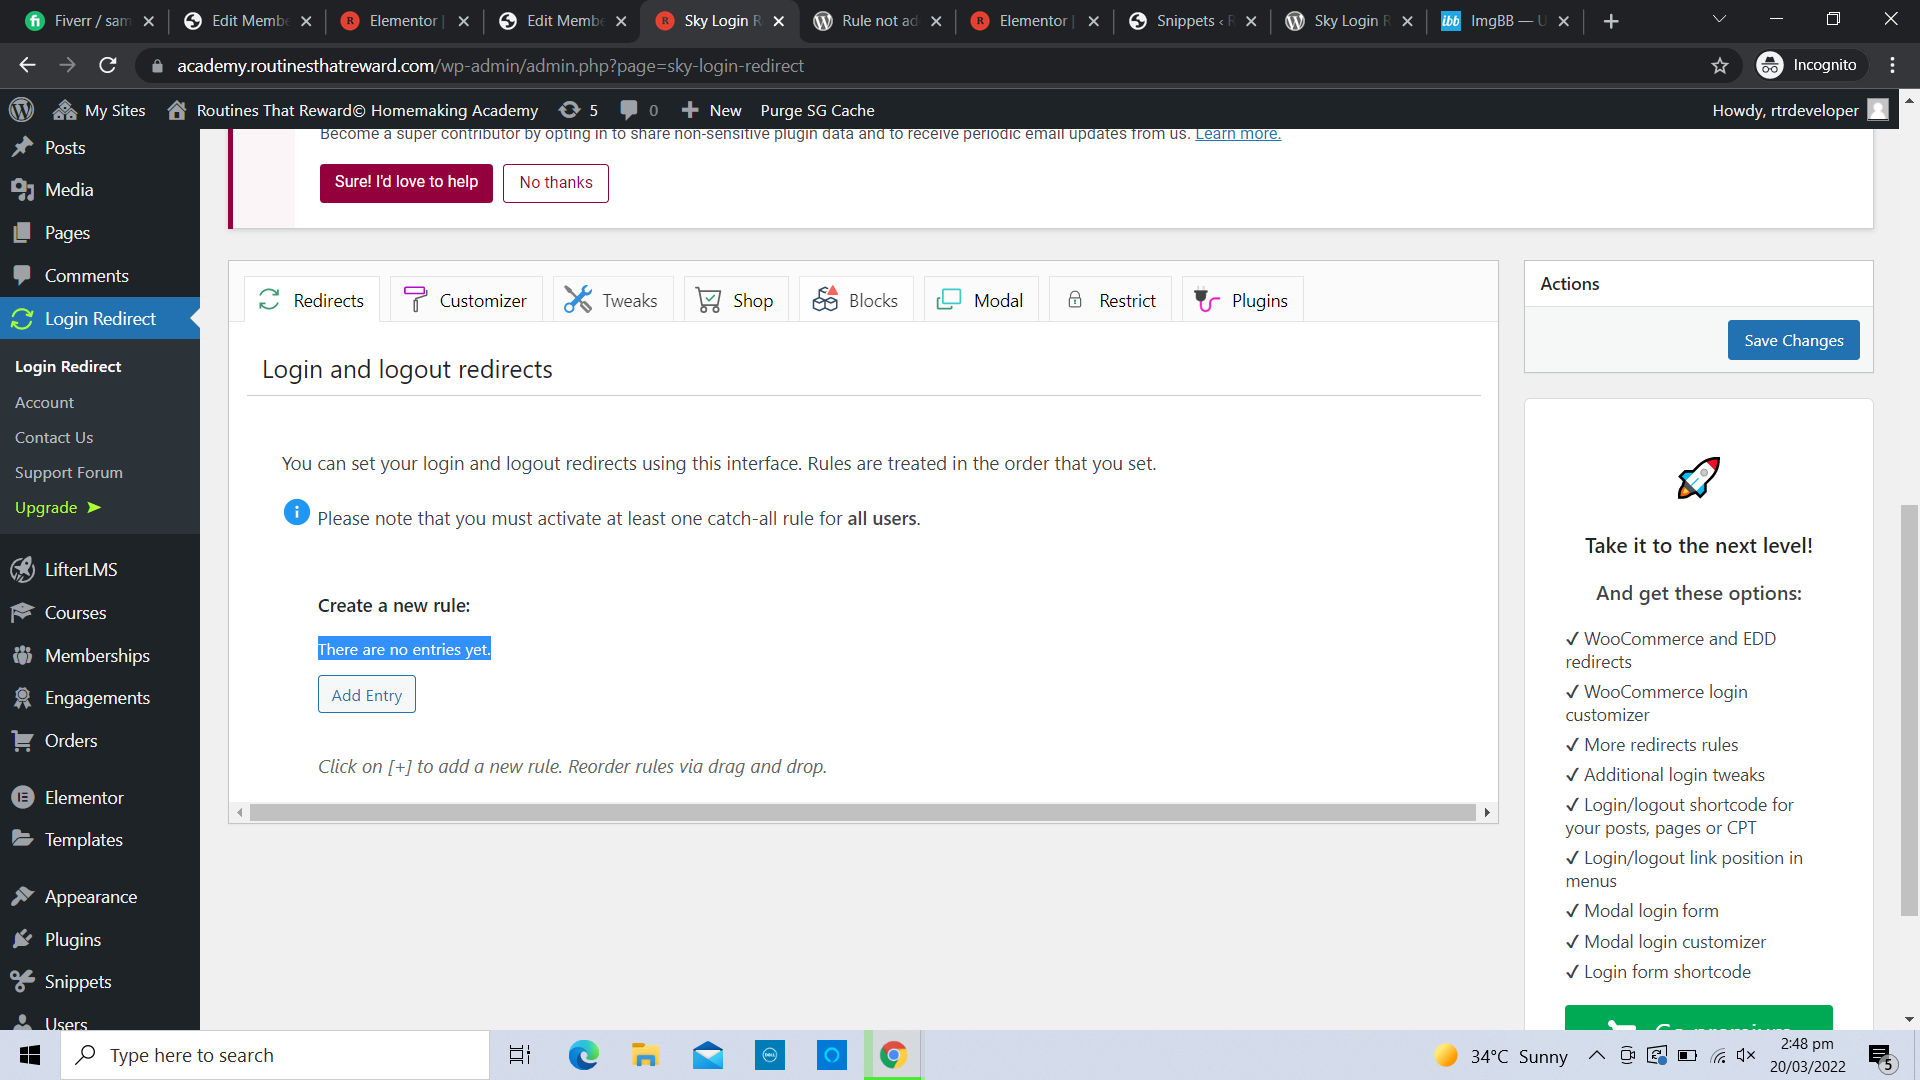Switch to the Redirects tab
This screenshot has height=1080, width=1920.
pyautogui.click(x=311, y=300)
